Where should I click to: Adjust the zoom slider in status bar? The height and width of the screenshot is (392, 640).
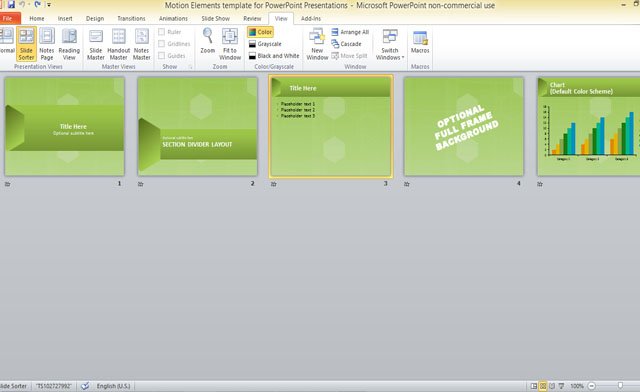click(620, 385)
